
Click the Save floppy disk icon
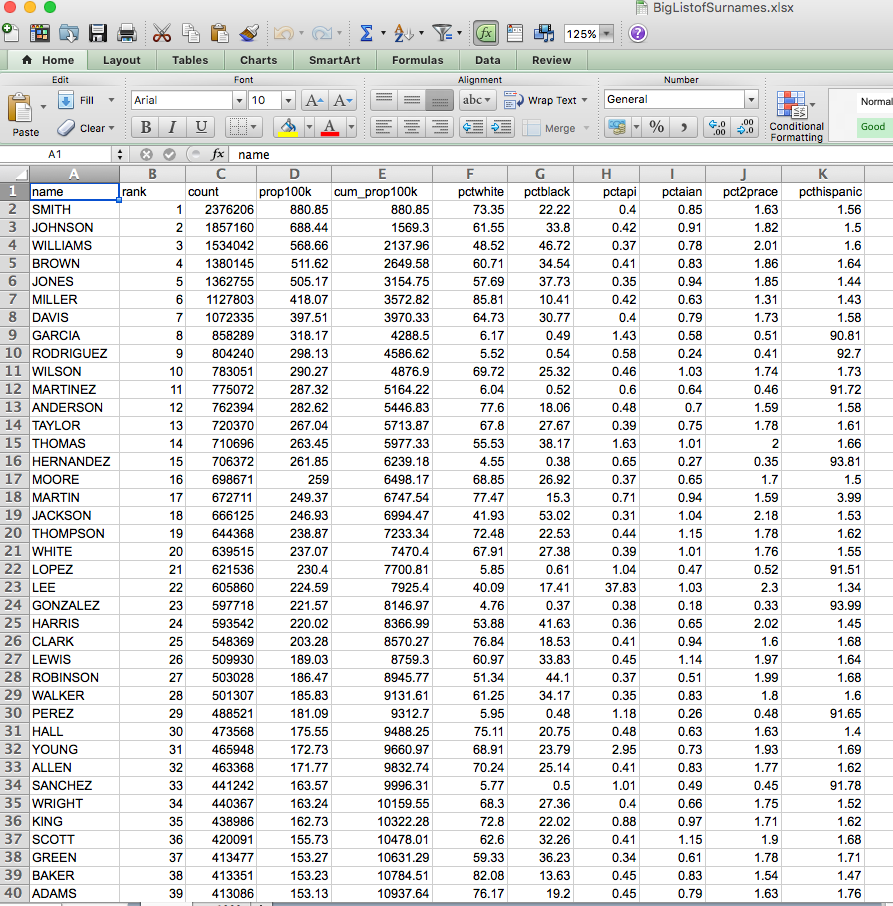tap(98, 34)
